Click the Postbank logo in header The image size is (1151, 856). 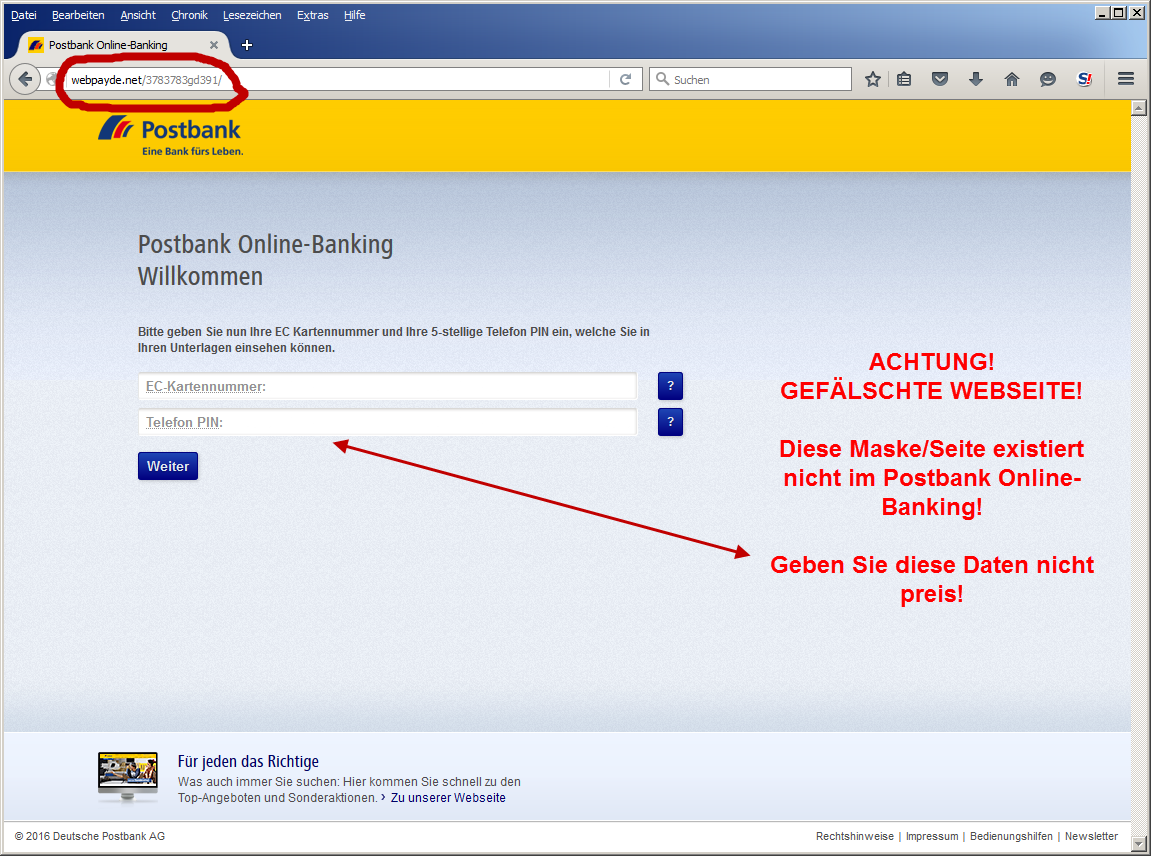coord(170,135)
